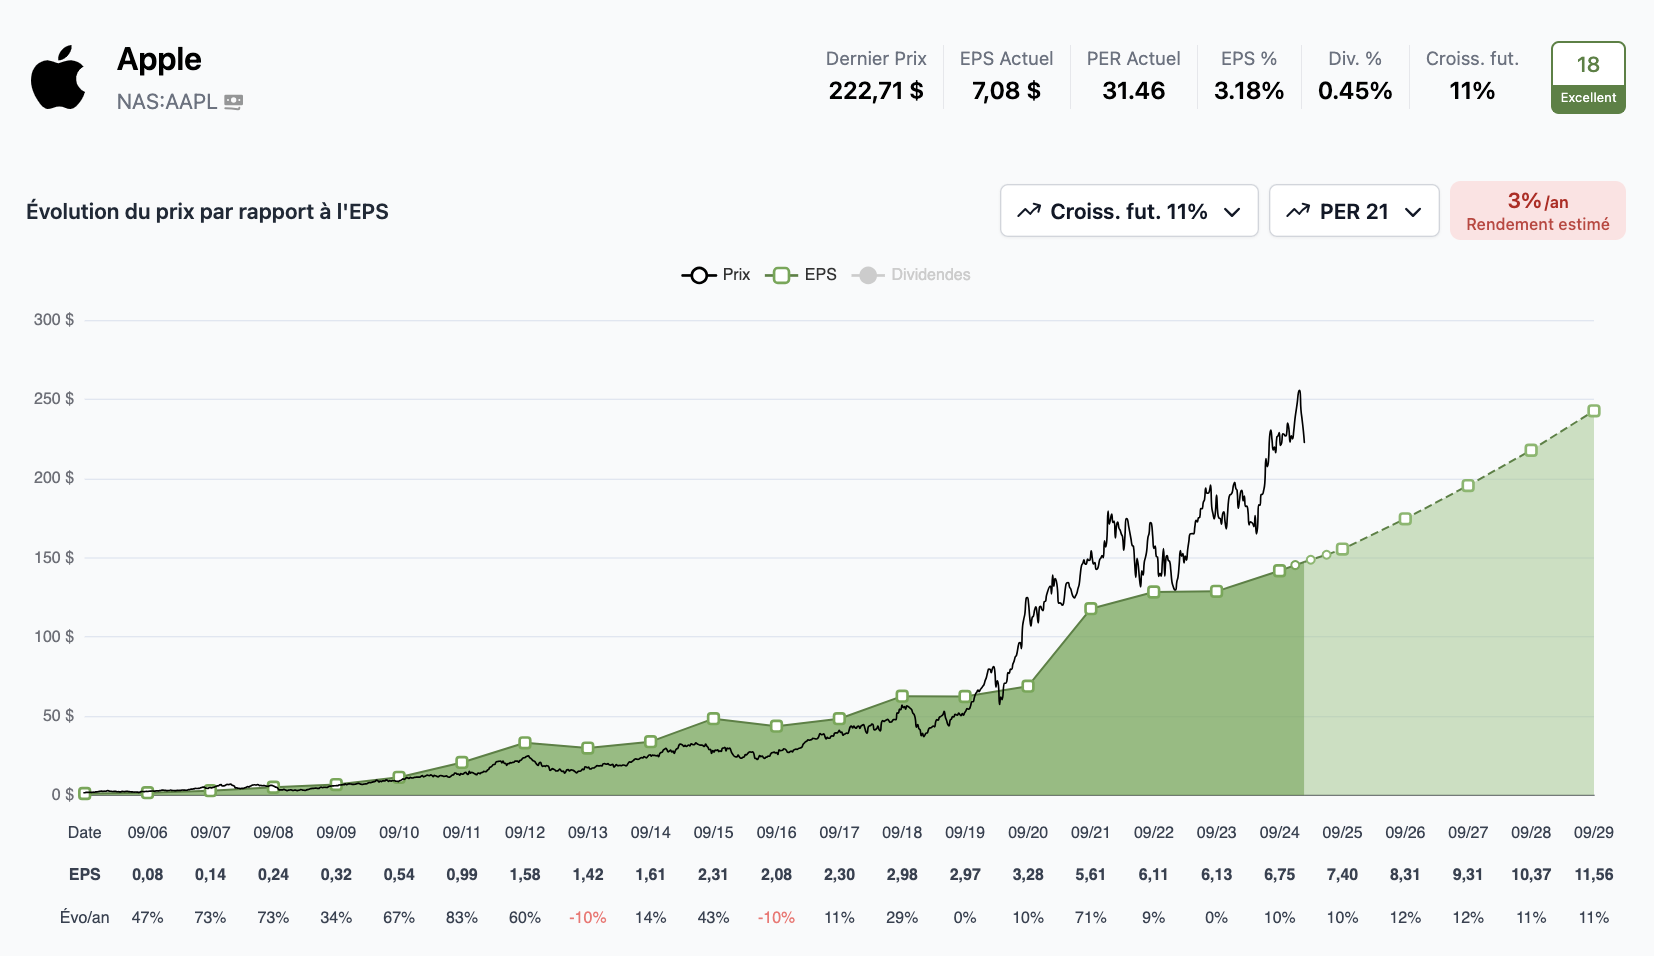Open the PER 21 dropdown
Image resolution: width=1654 pixels, height=956 pixels.
1353,211
